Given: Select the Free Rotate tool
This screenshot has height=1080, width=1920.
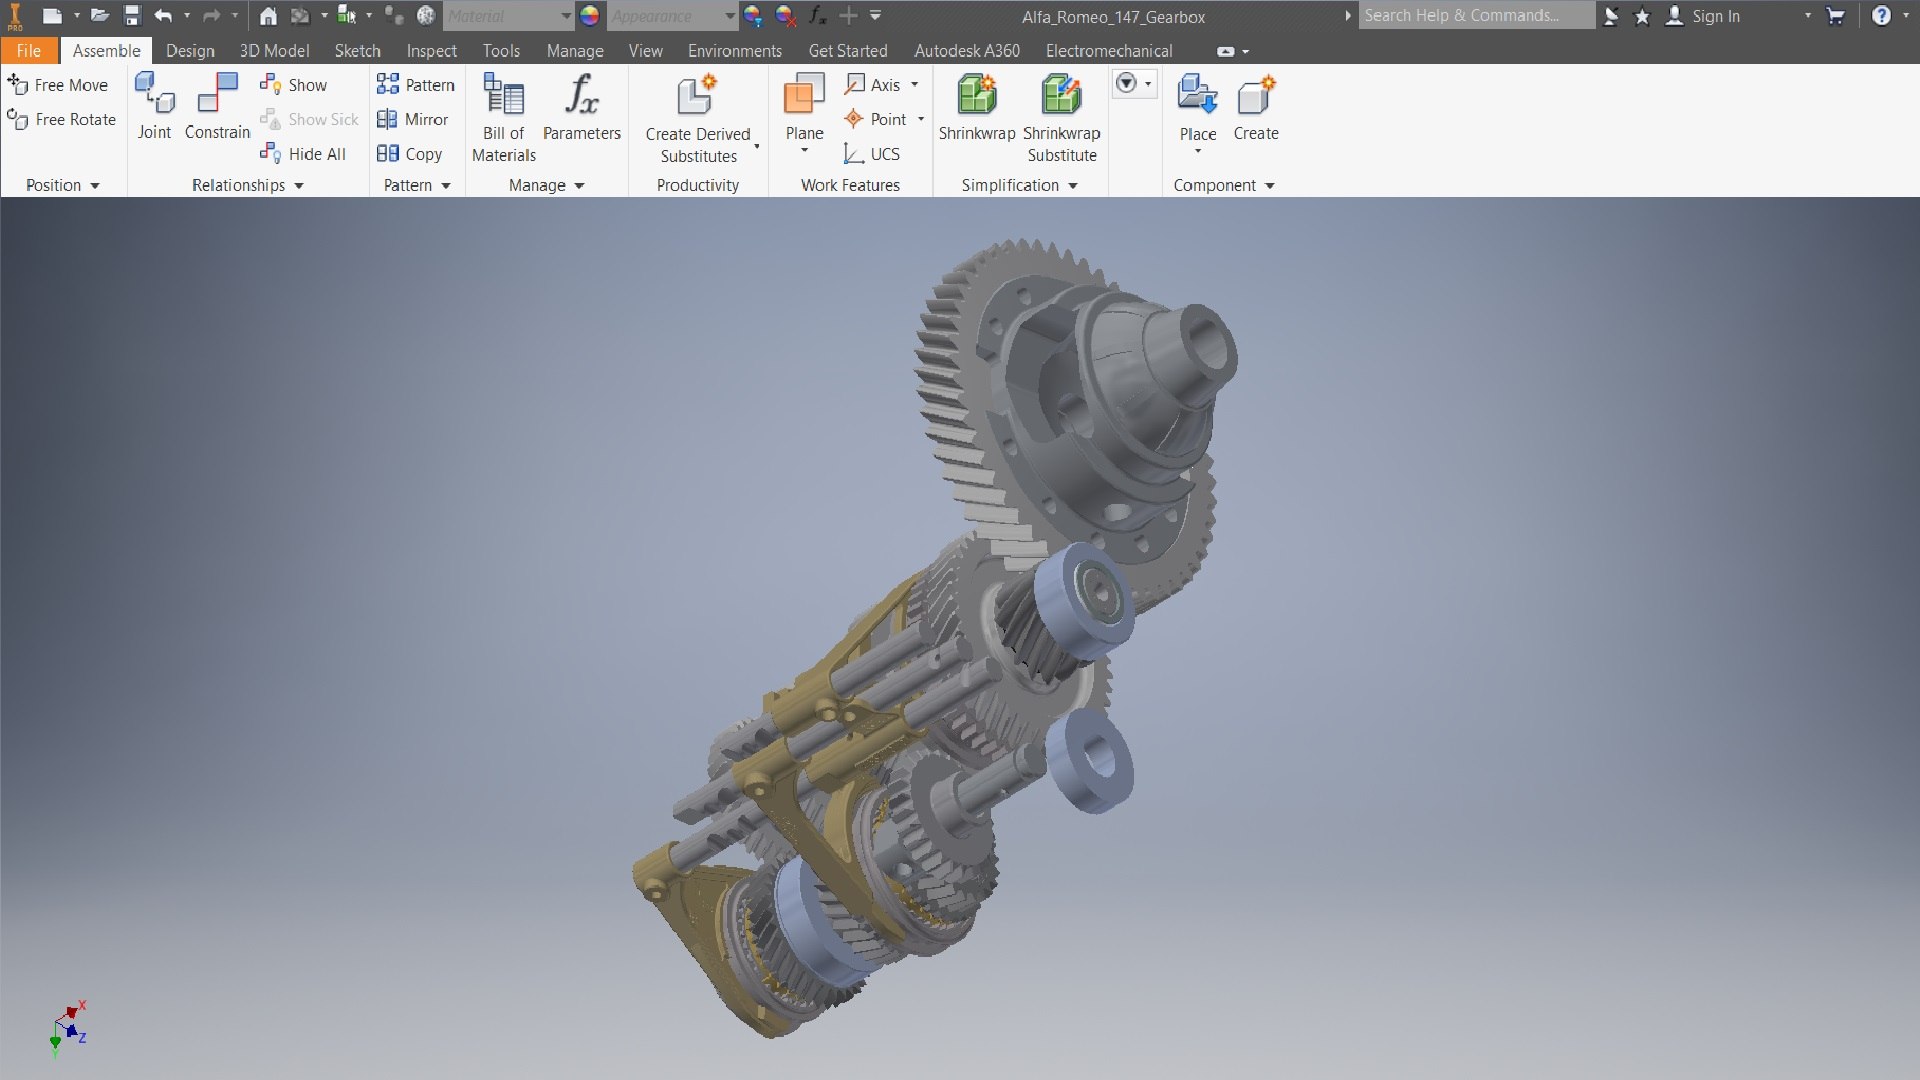Looking at the screenshot, I should coord(62,119).
